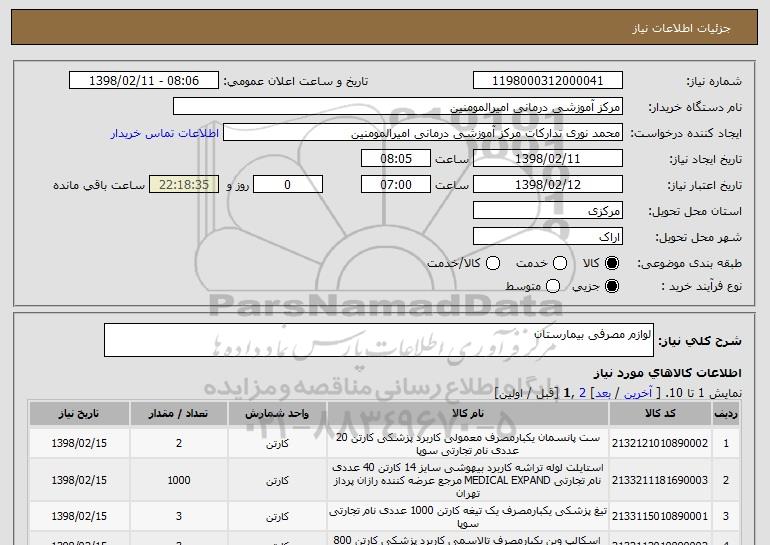The height and width of the screenshot is (545, 770).
Task: Click the row 4 product name اسکالپ وین
Action: coord(468,540)
